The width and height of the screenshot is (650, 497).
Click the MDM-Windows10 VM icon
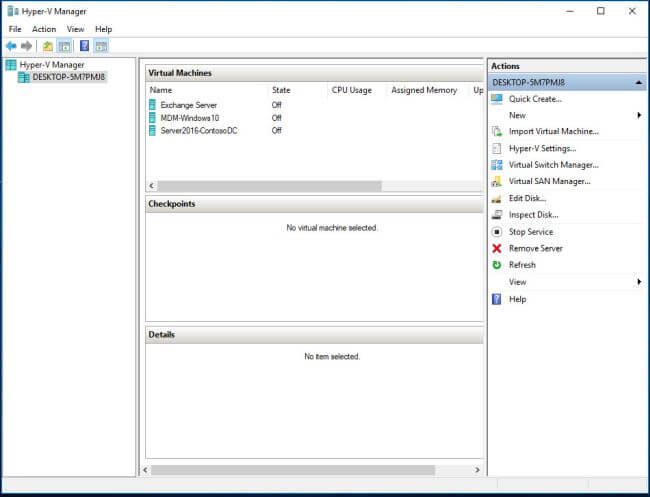153,118
